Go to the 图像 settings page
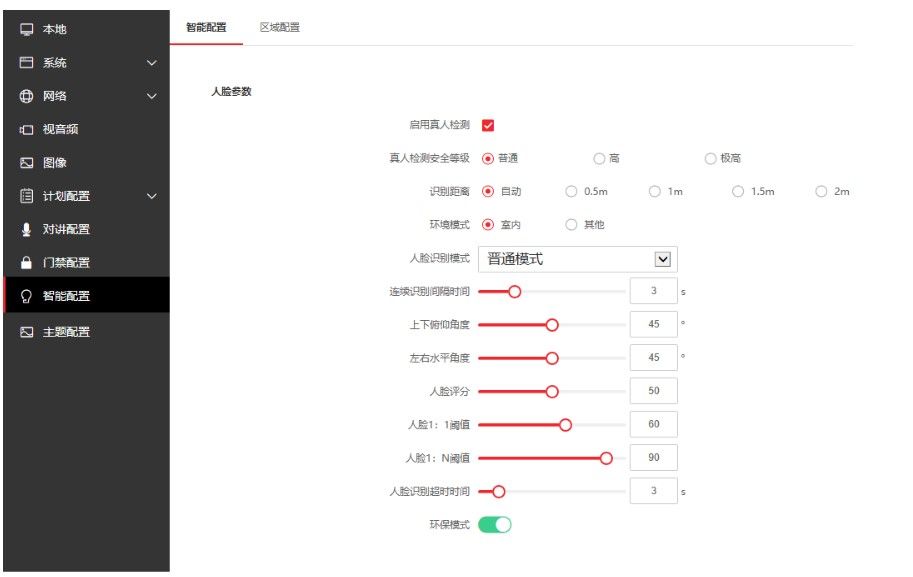The height and width of the screenshot is (577, 913). tap(86, 162)
